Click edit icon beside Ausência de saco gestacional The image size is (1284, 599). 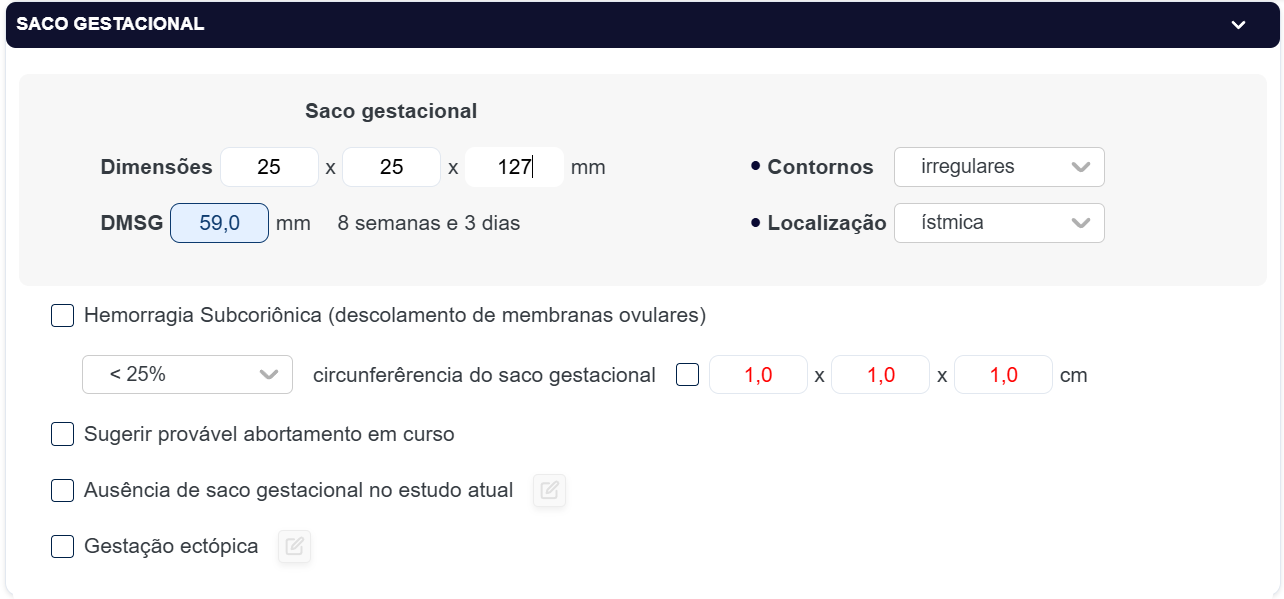click(x=549, y=491)
